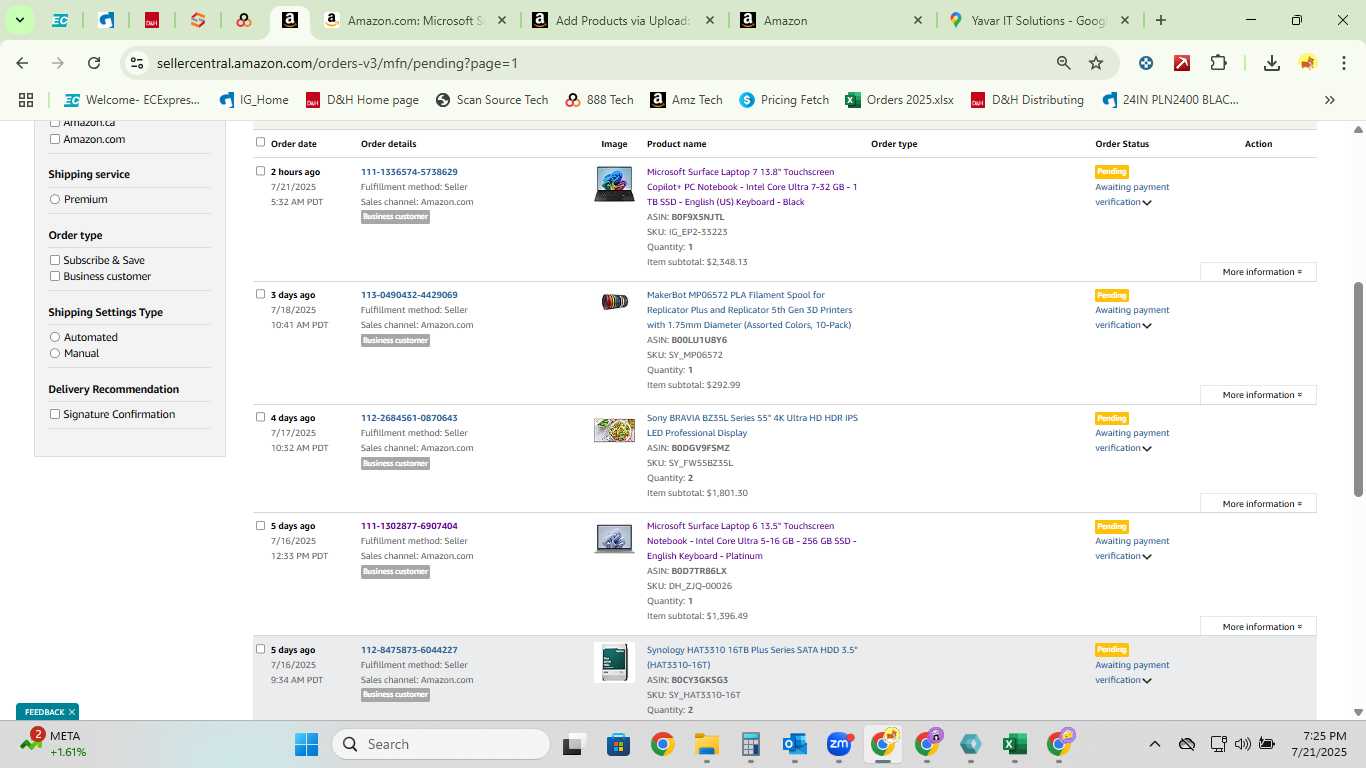Expand payment verification for Synology order
Image resolution: width=1366 pixels, height=768 pixels.
[1147, 681]
